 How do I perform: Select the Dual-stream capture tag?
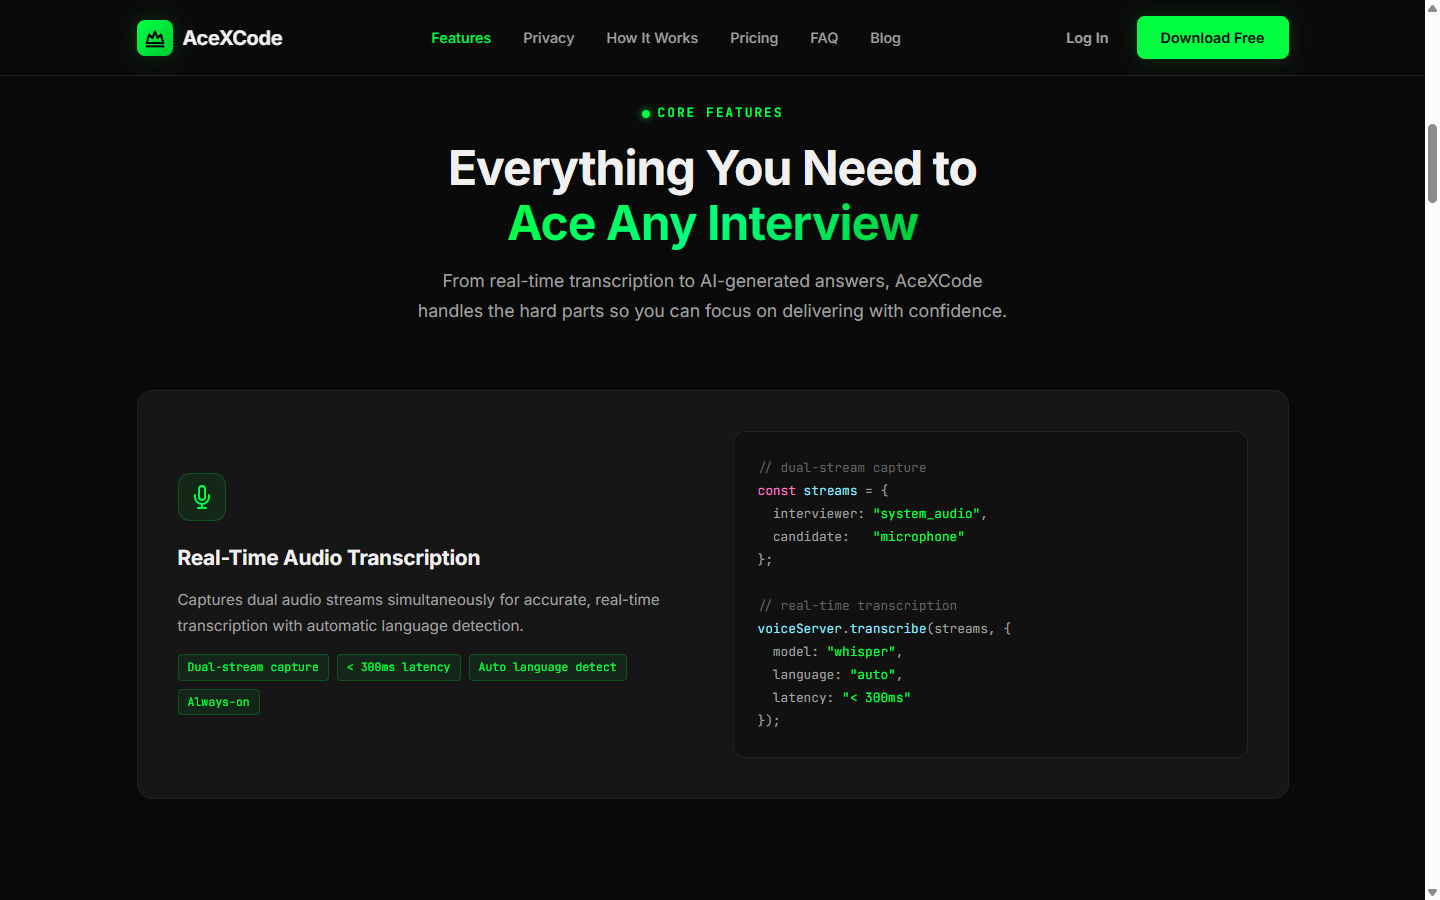(253, 667)
